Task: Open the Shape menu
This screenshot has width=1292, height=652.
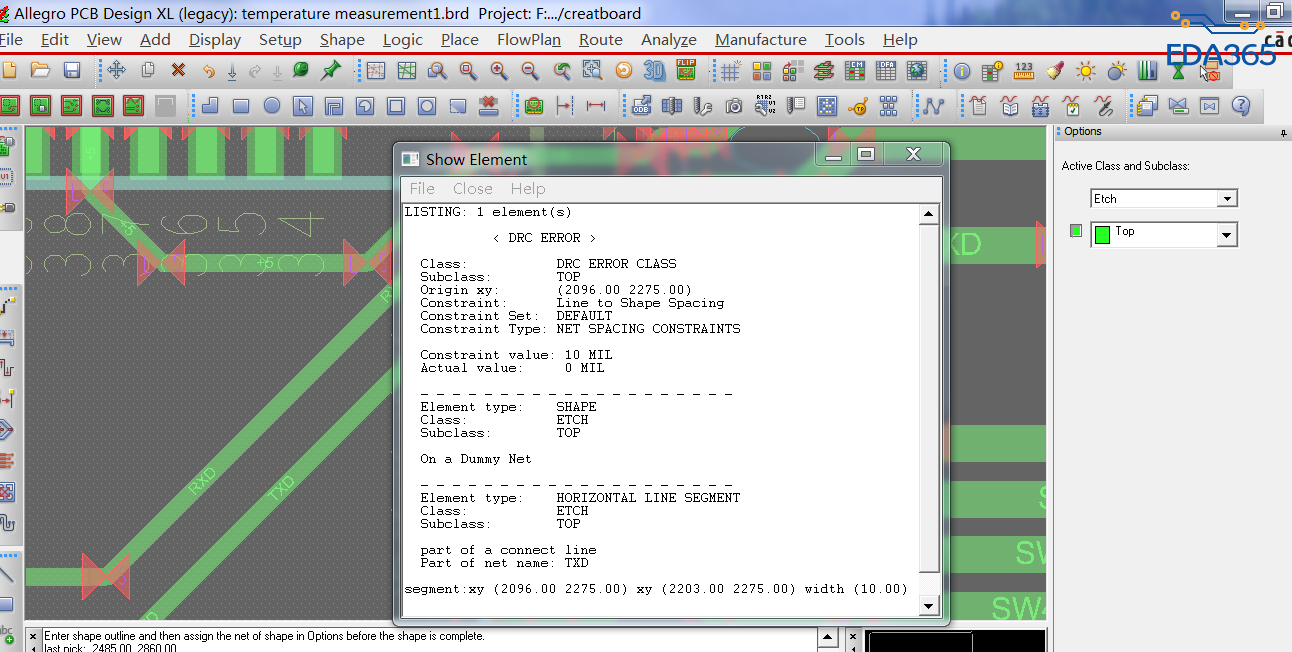Action: click(342, 39)
